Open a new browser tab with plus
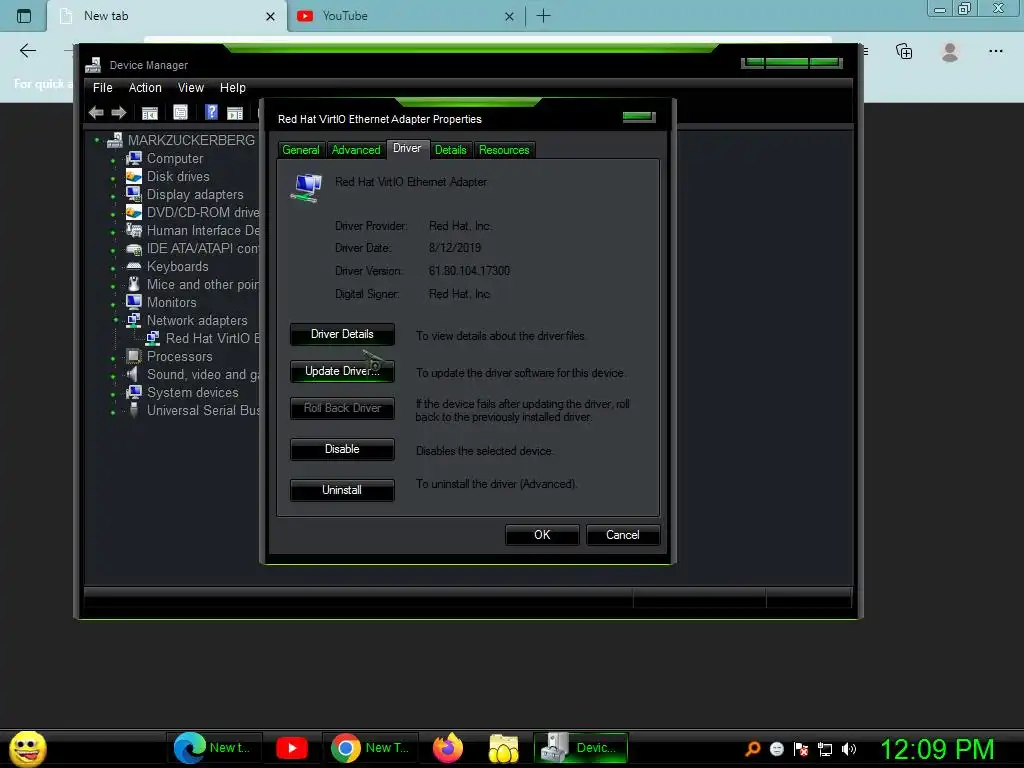 tap(543, 16)
